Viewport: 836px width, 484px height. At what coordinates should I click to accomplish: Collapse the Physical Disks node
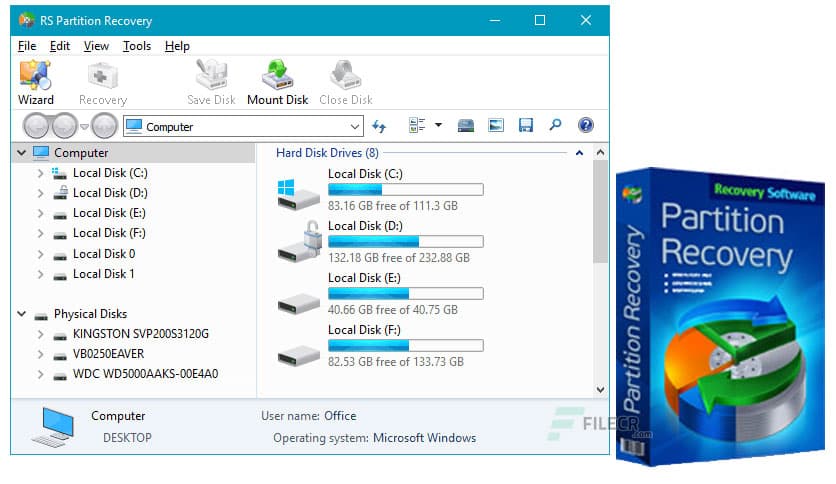point(21,313)
